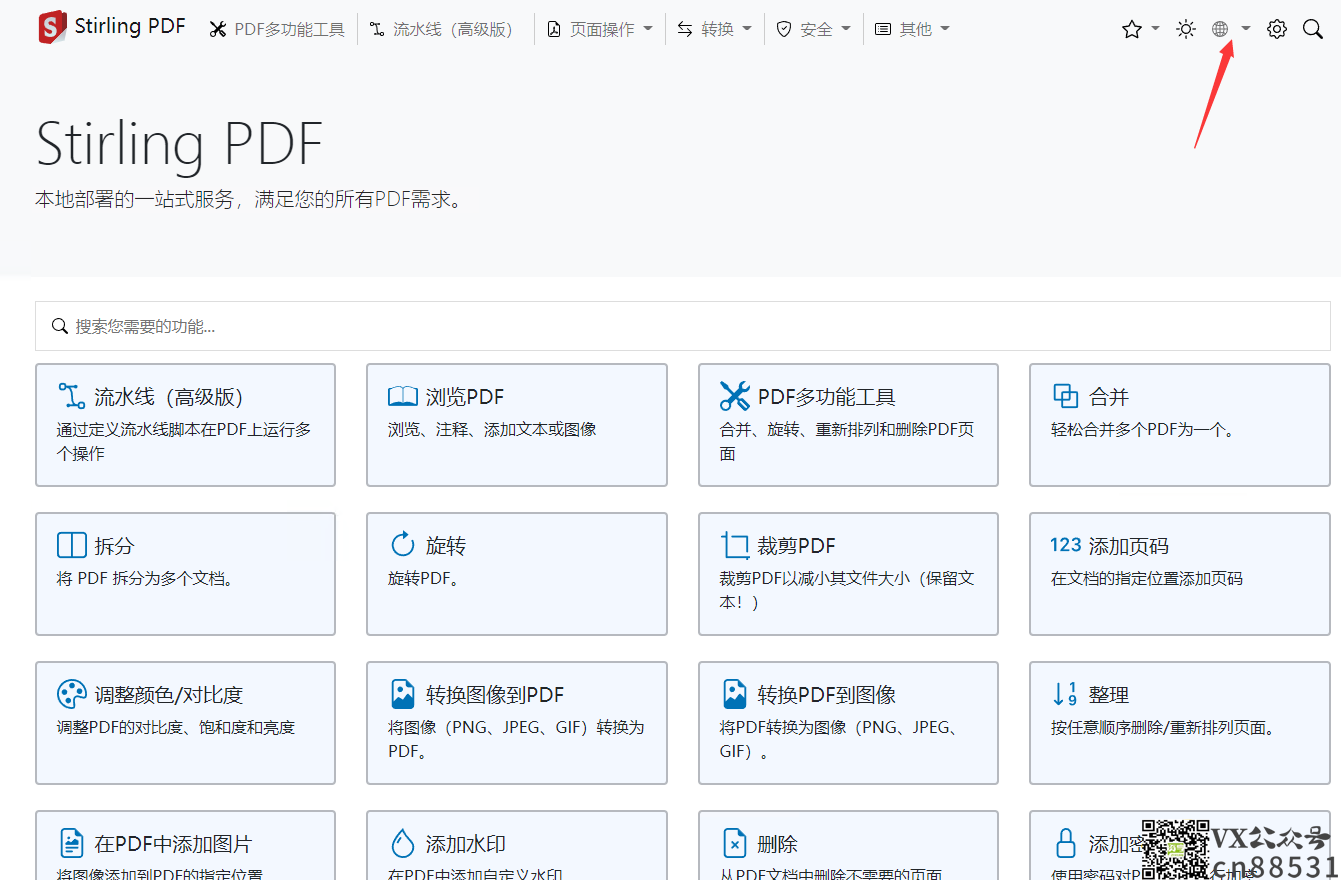The width and height of the screenshot is (1341, 880).
Task: Click the 添加水印 droplet icon
Action: click(x=402, y=843)
